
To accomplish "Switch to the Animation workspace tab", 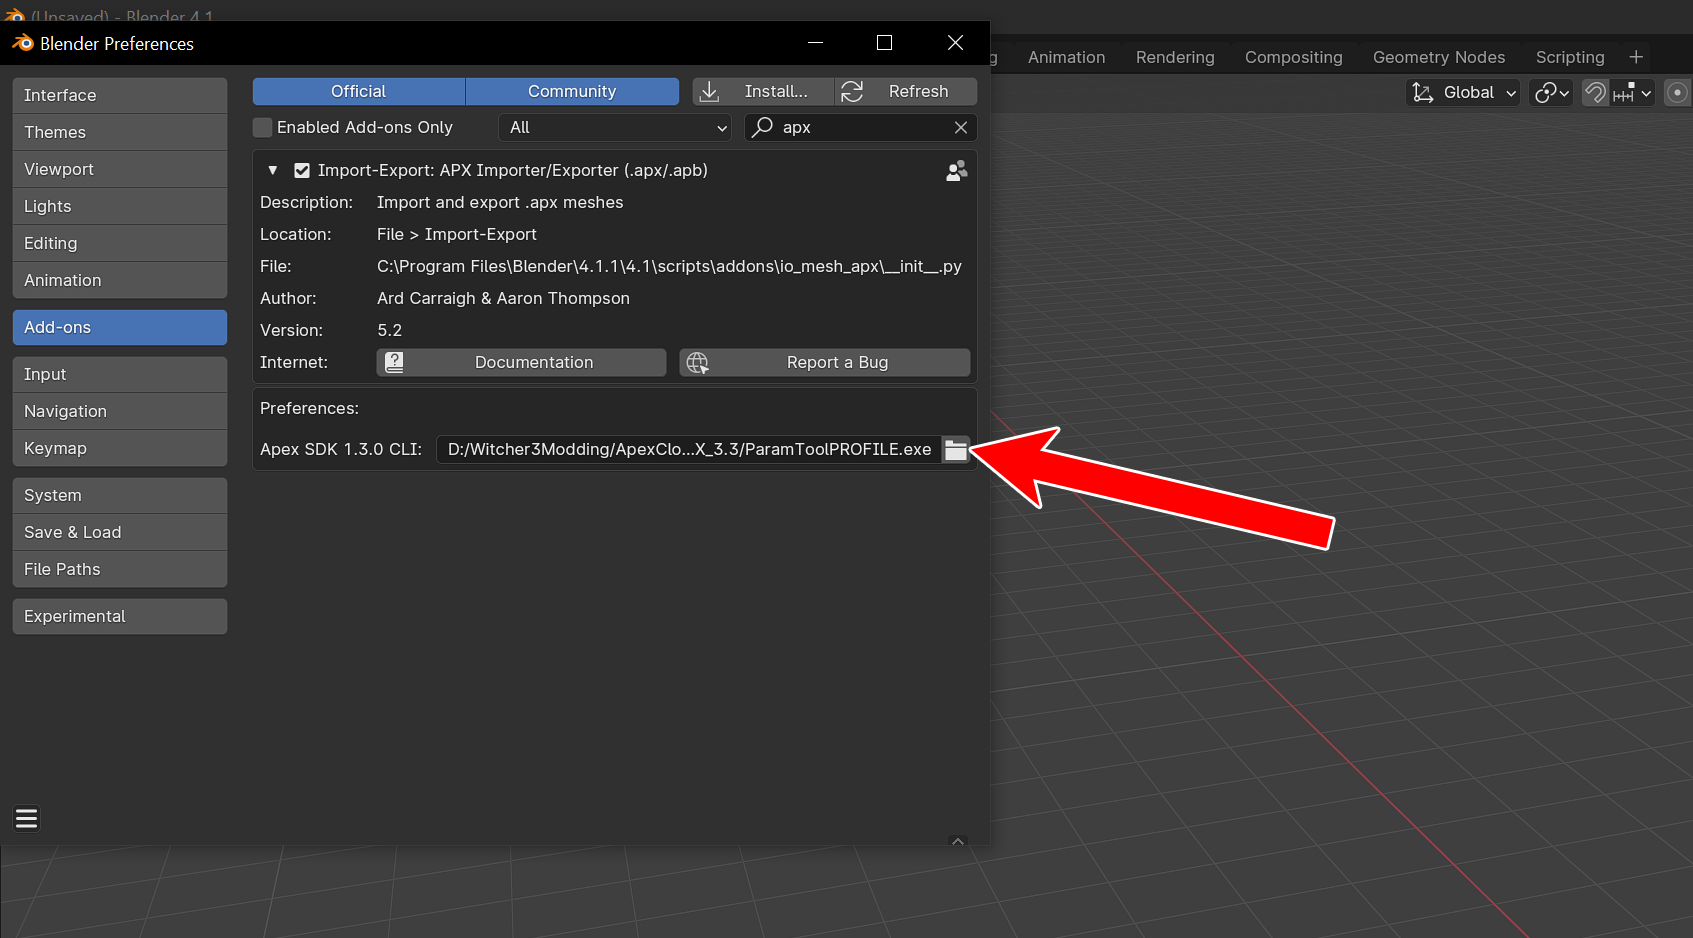I will click(x=1067, y=57).
